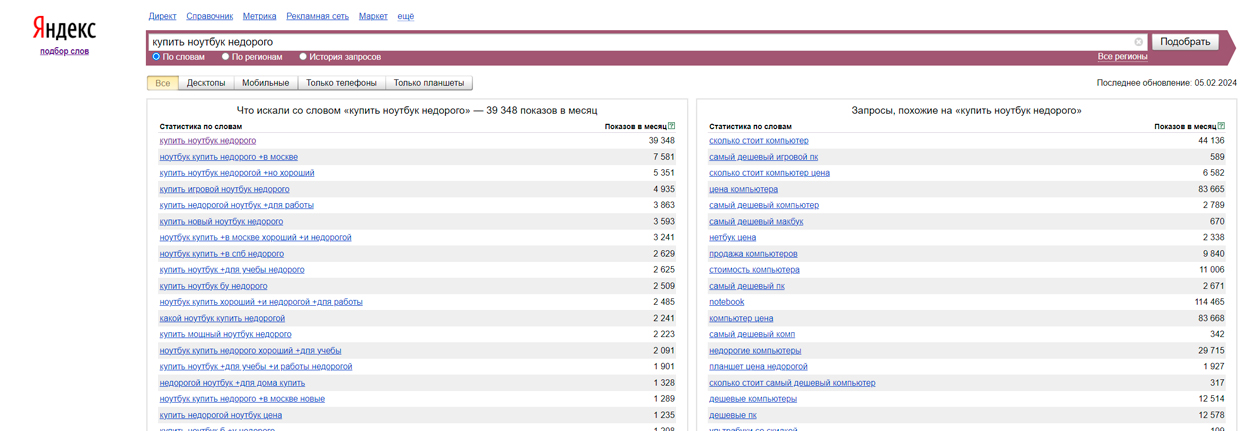Screen dimensions: 1240x431
Task: Open similar query 'продажа компьютеров'
Action: [x=753, y=254]
